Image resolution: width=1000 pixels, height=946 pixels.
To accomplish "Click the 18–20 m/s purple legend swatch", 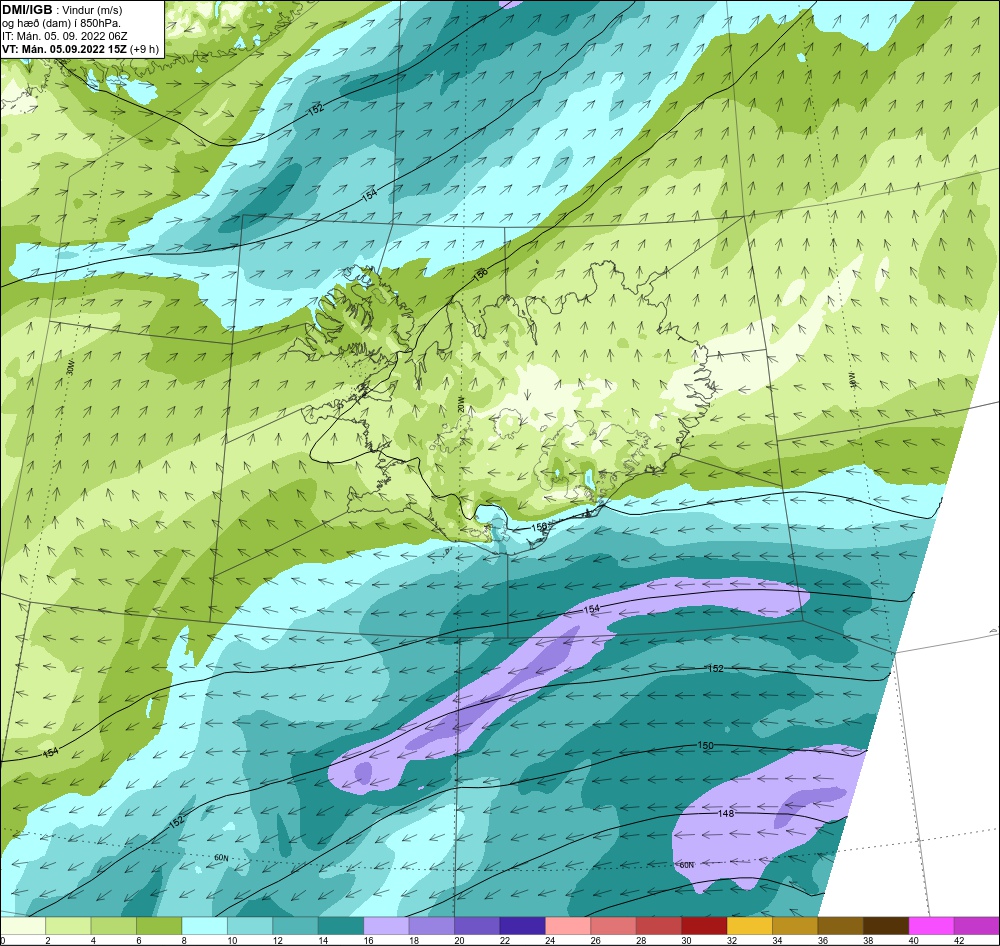I will pos(431,926).
